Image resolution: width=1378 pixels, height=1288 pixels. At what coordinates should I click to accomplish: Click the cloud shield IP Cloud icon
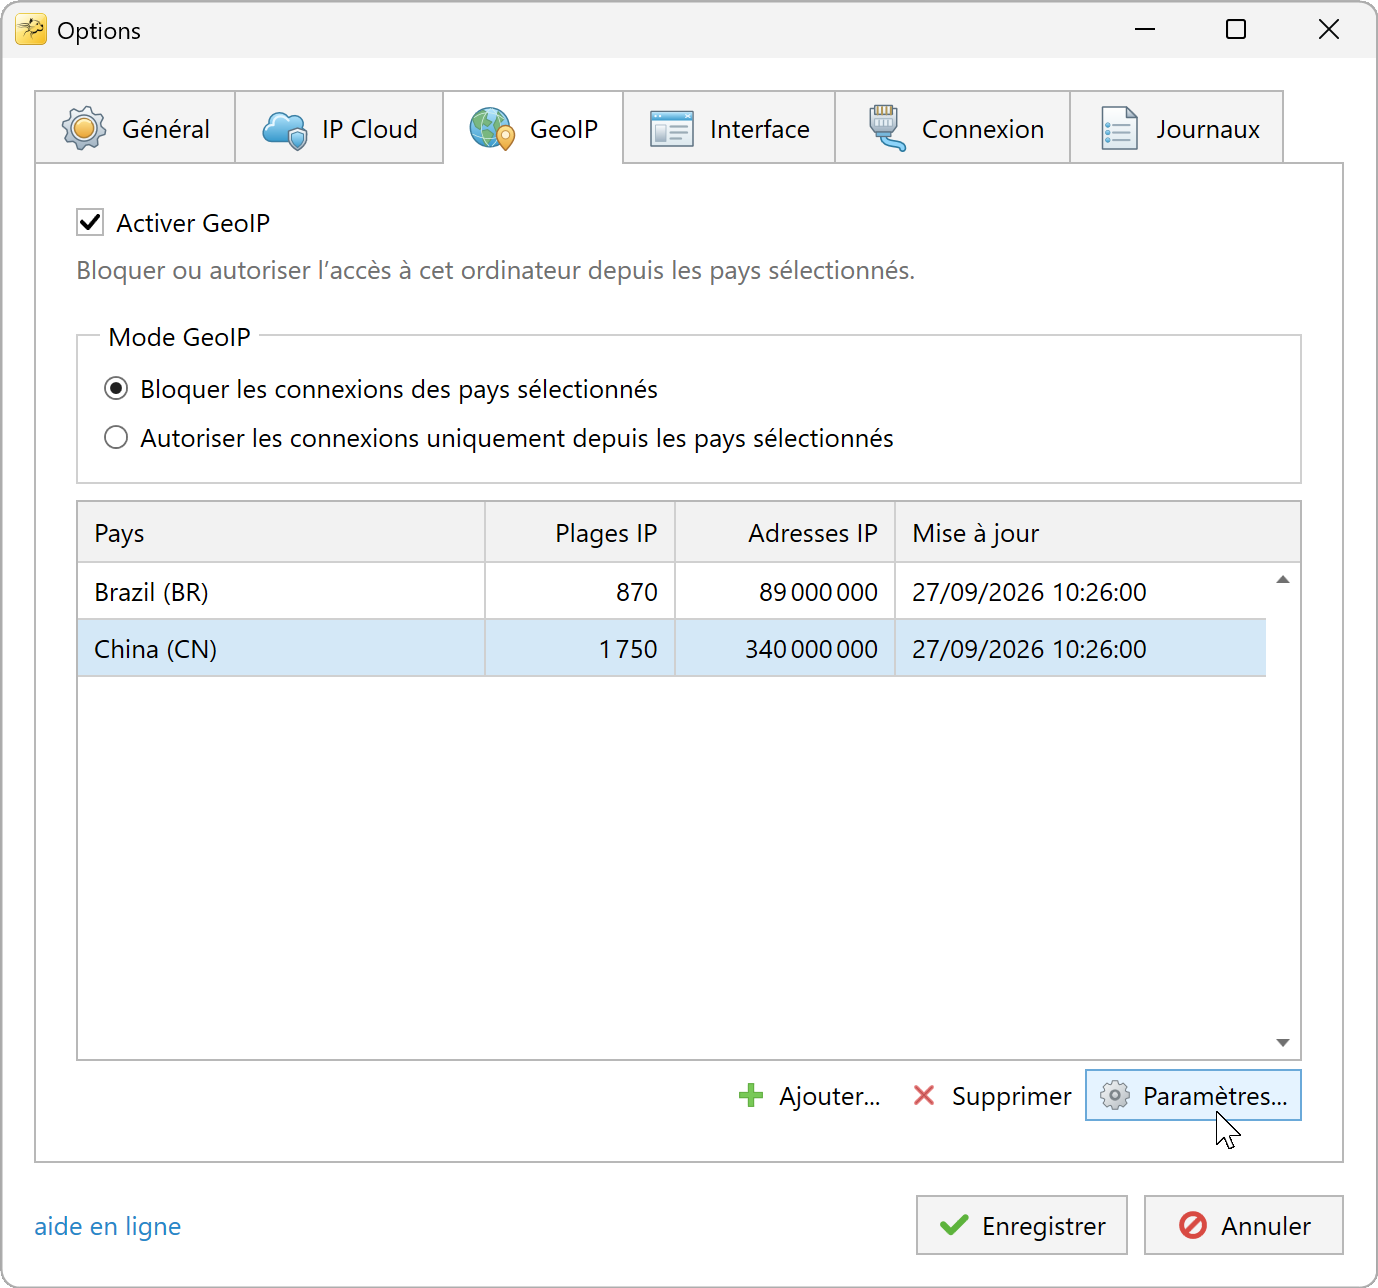(x=285, y=130)
